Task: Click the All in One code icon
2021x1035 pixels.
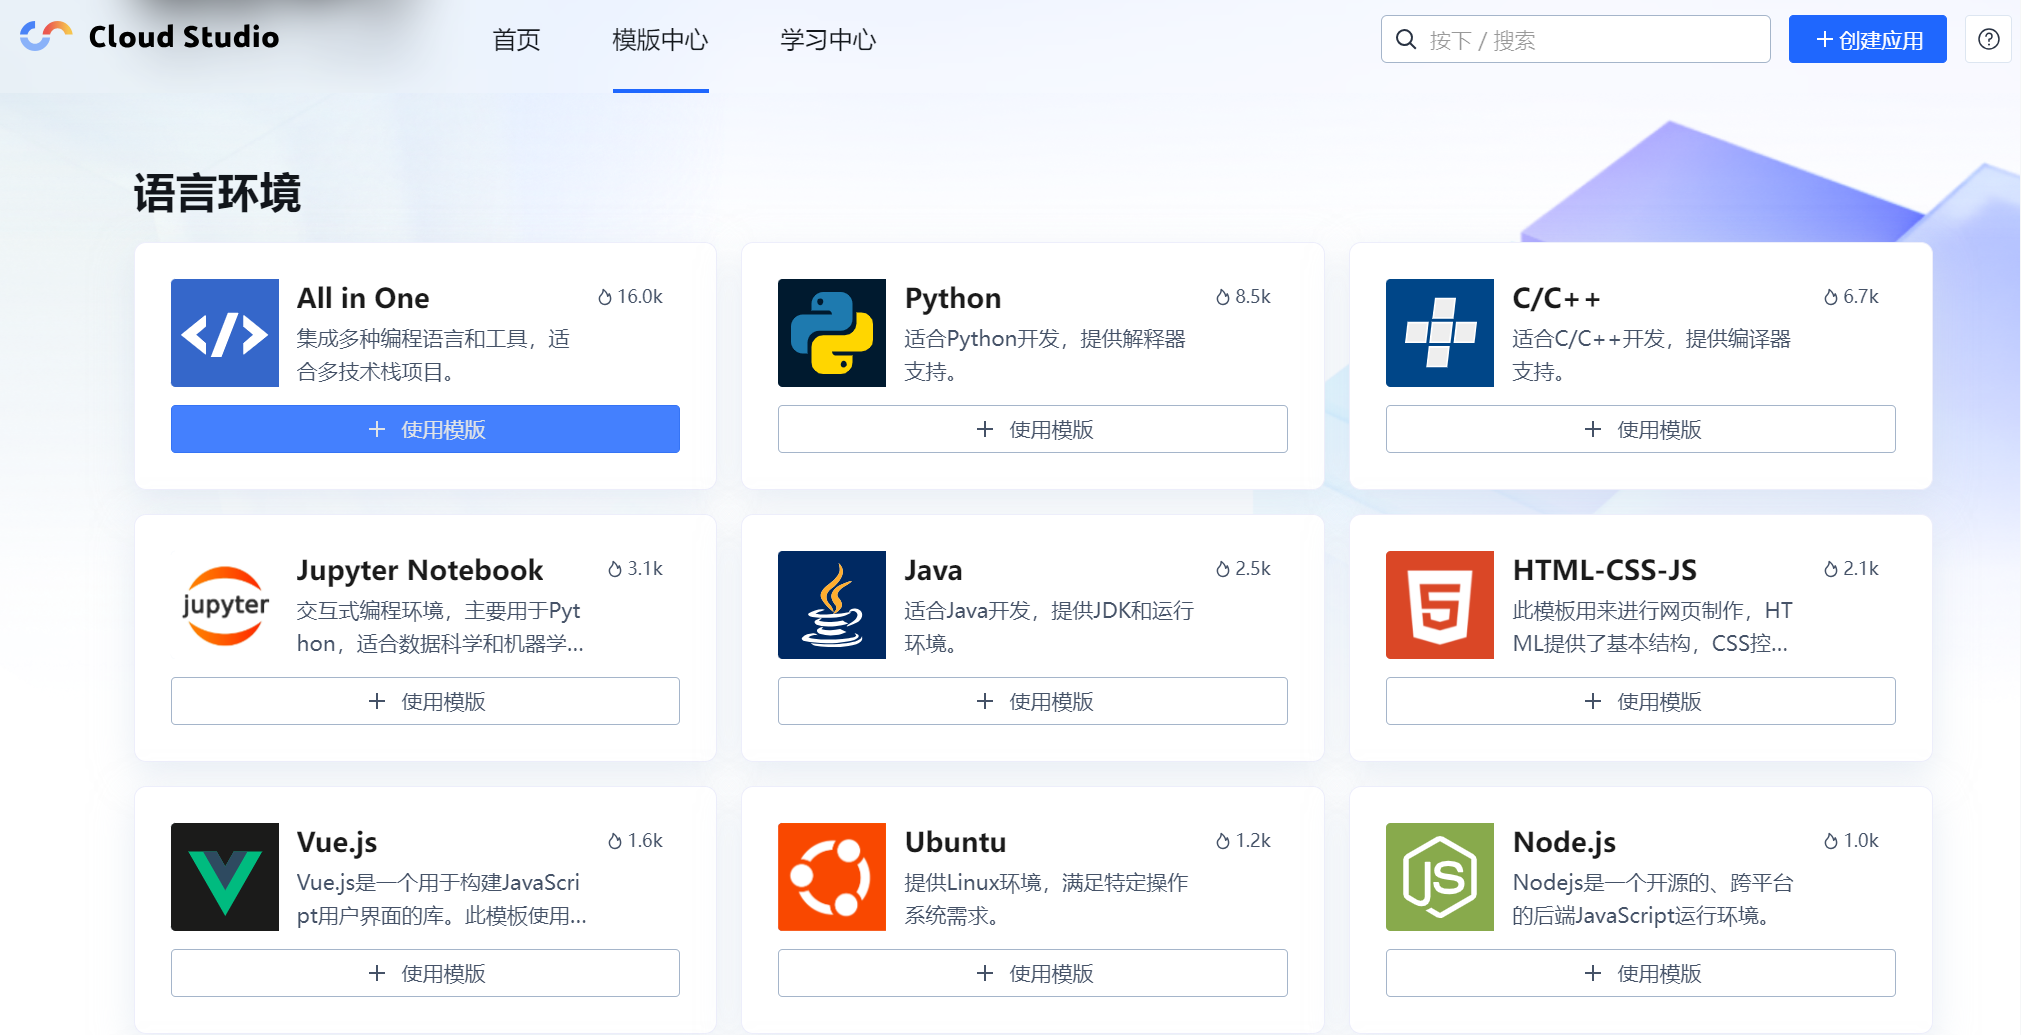Action: (224, 333)
